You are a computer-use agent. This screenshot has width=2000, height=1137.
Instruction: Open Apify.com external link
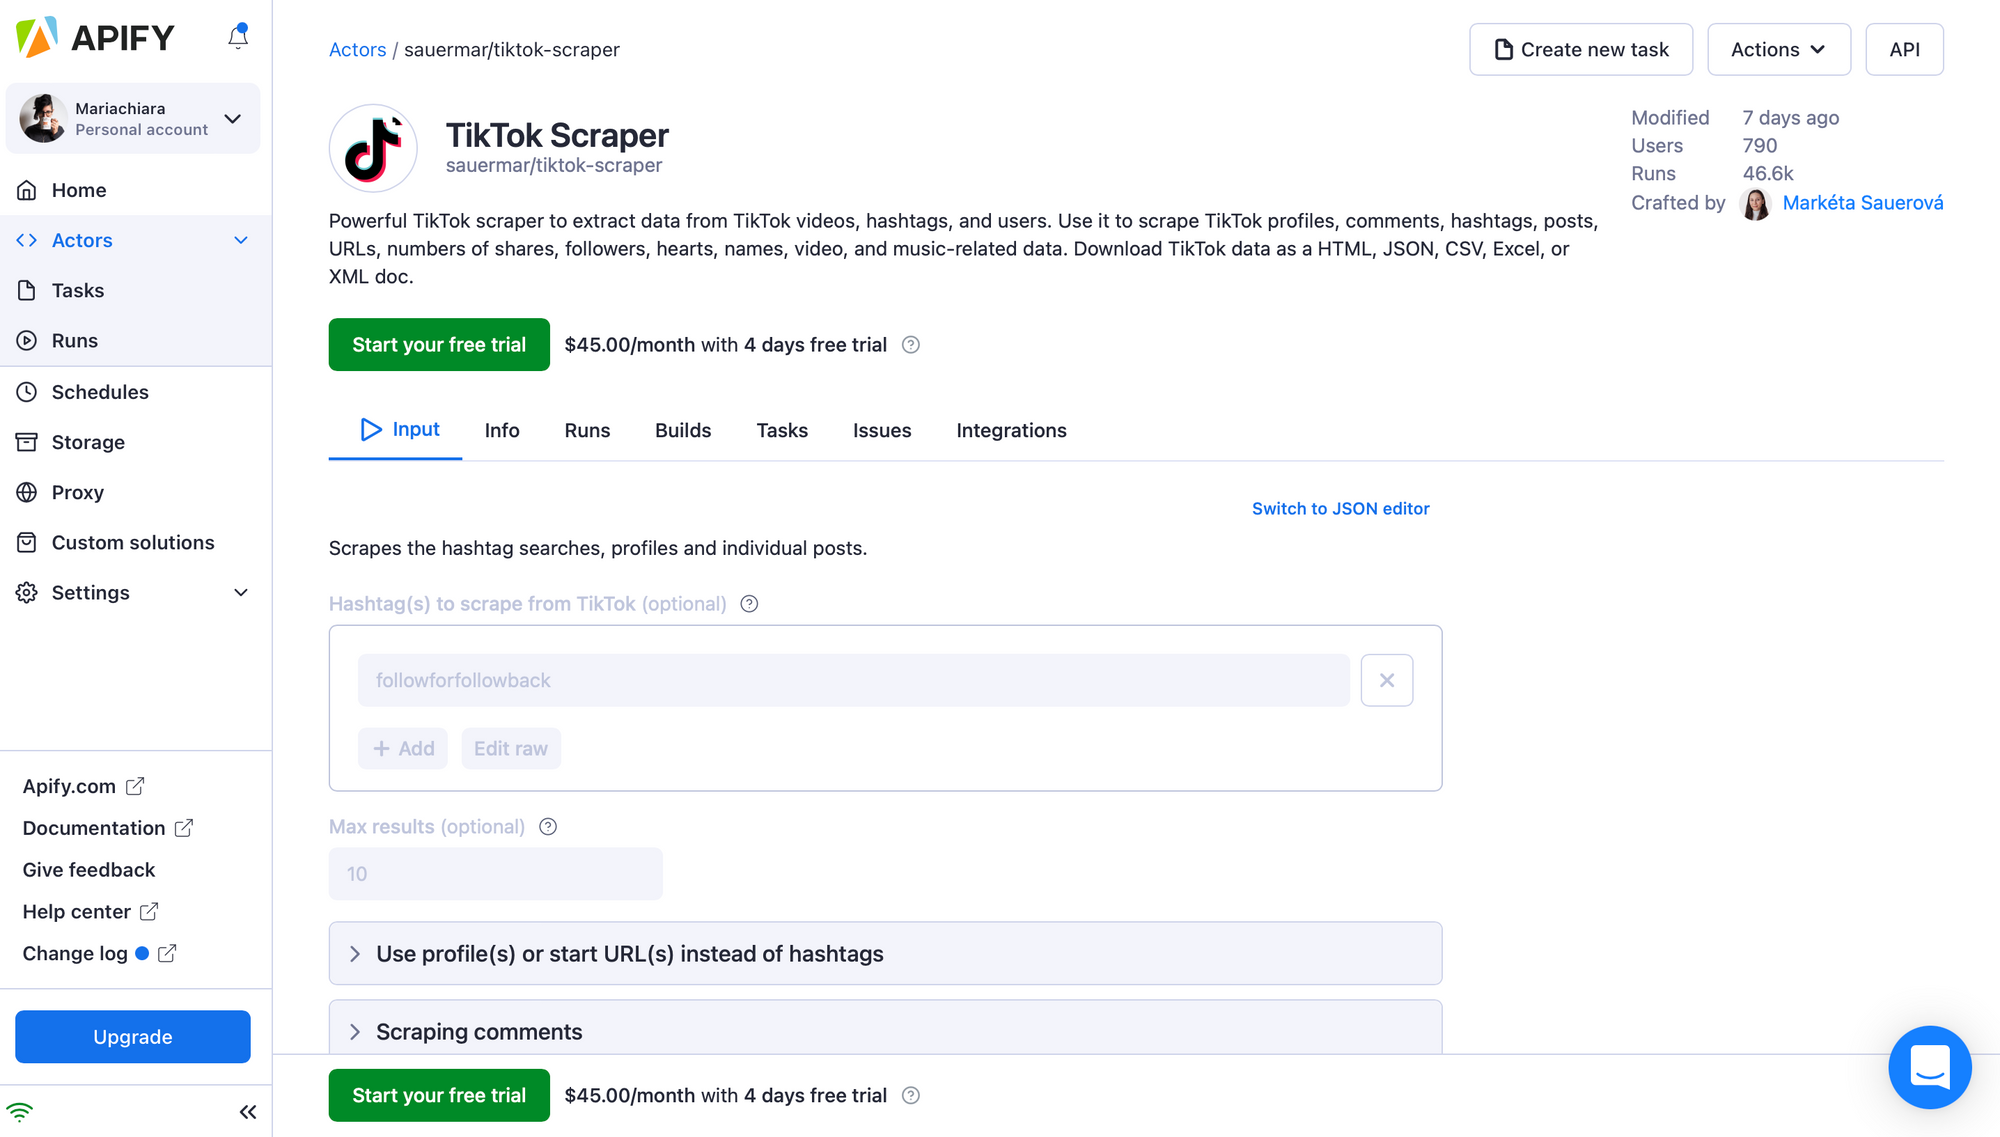[83, 786]
